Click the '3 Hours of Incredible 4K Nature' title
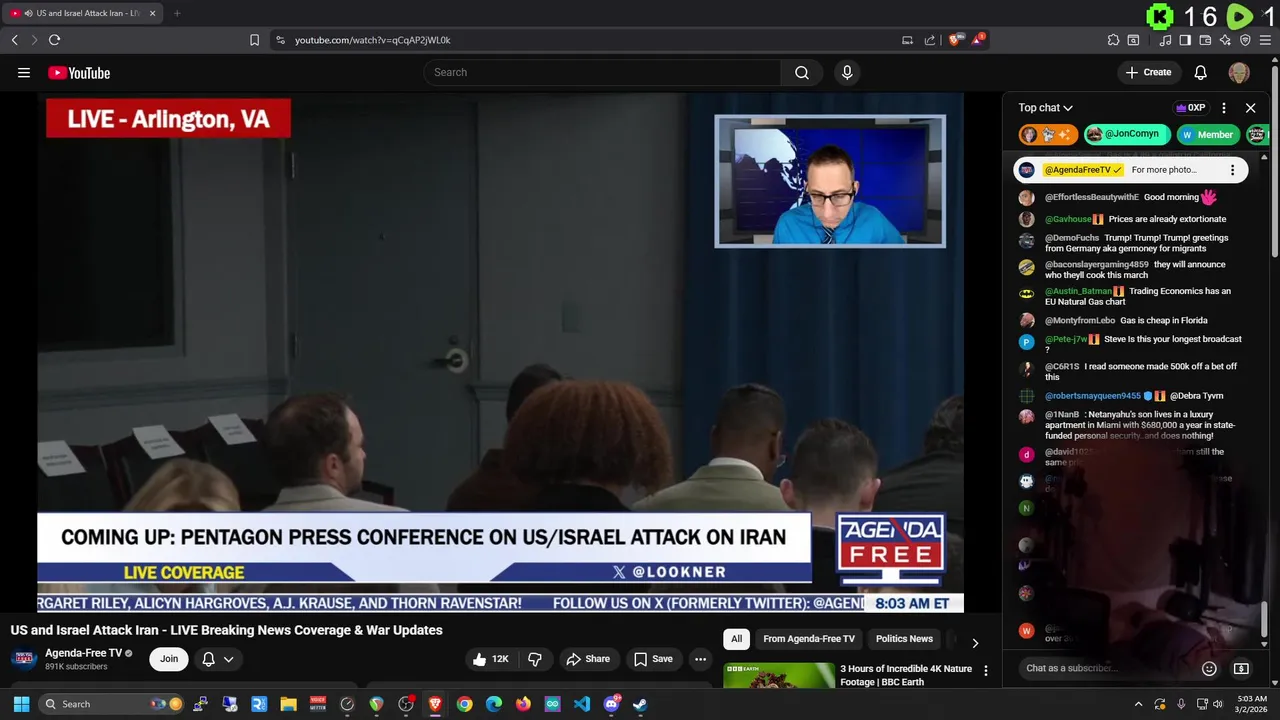Screen dimensions: 1280x720 click(906, 675)
